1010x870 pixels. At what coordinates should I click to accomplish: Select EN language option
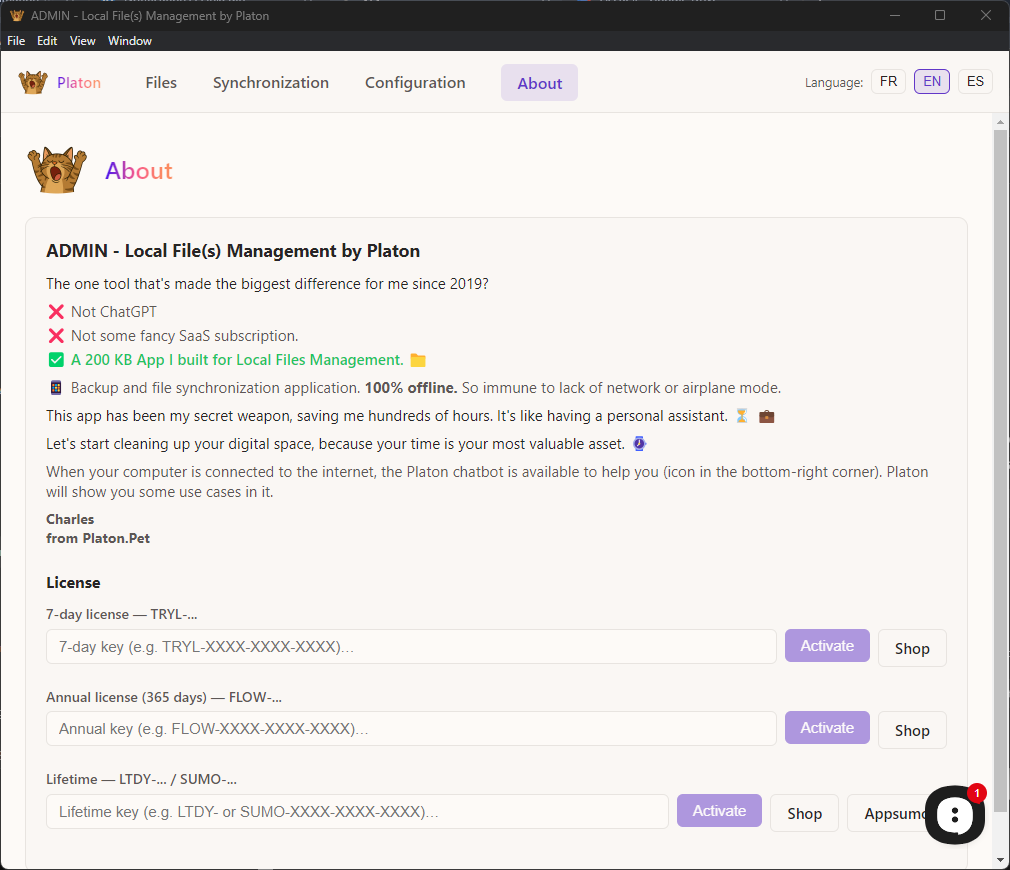pyautogui.click(x=932, y=82)
